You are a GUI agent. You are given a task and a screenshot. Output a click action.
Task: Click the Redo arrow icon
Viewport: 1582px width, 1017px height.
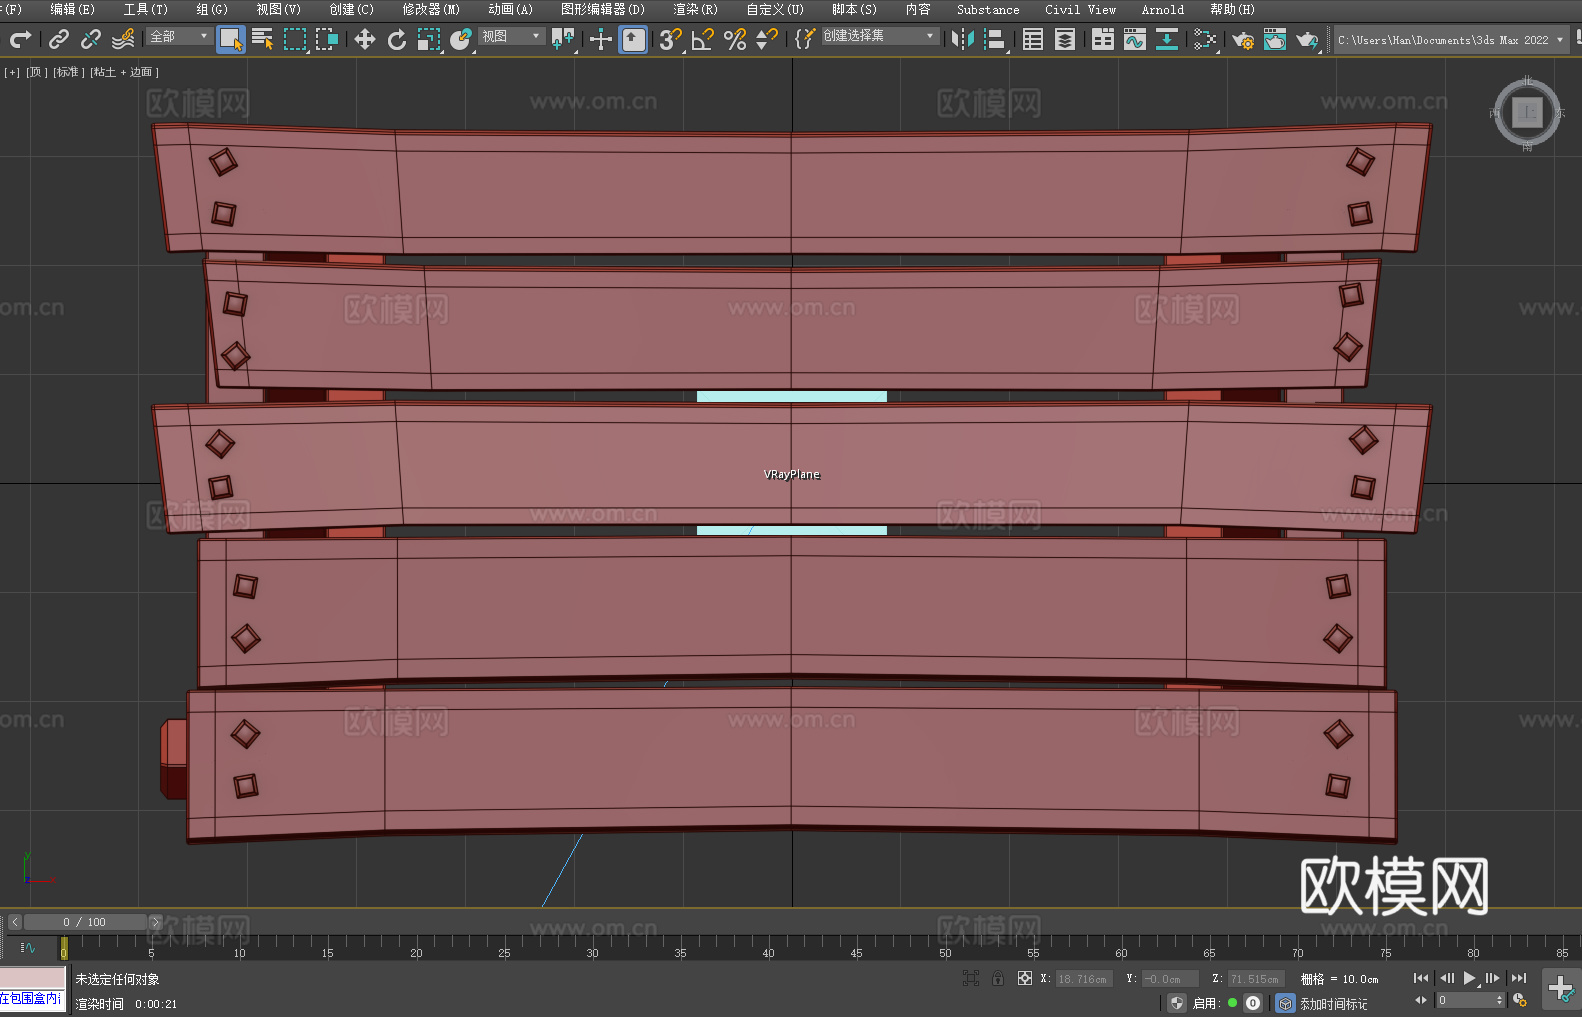coord(20,39)
